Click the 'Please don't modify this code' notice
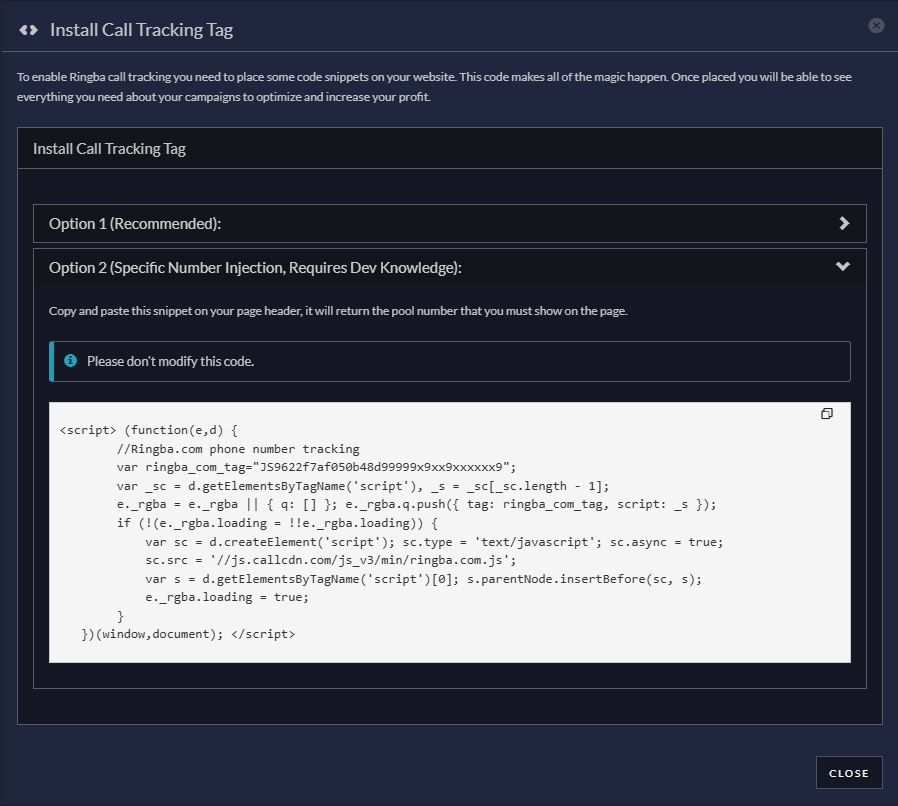The image size is (898, 806). click(450, 361)
